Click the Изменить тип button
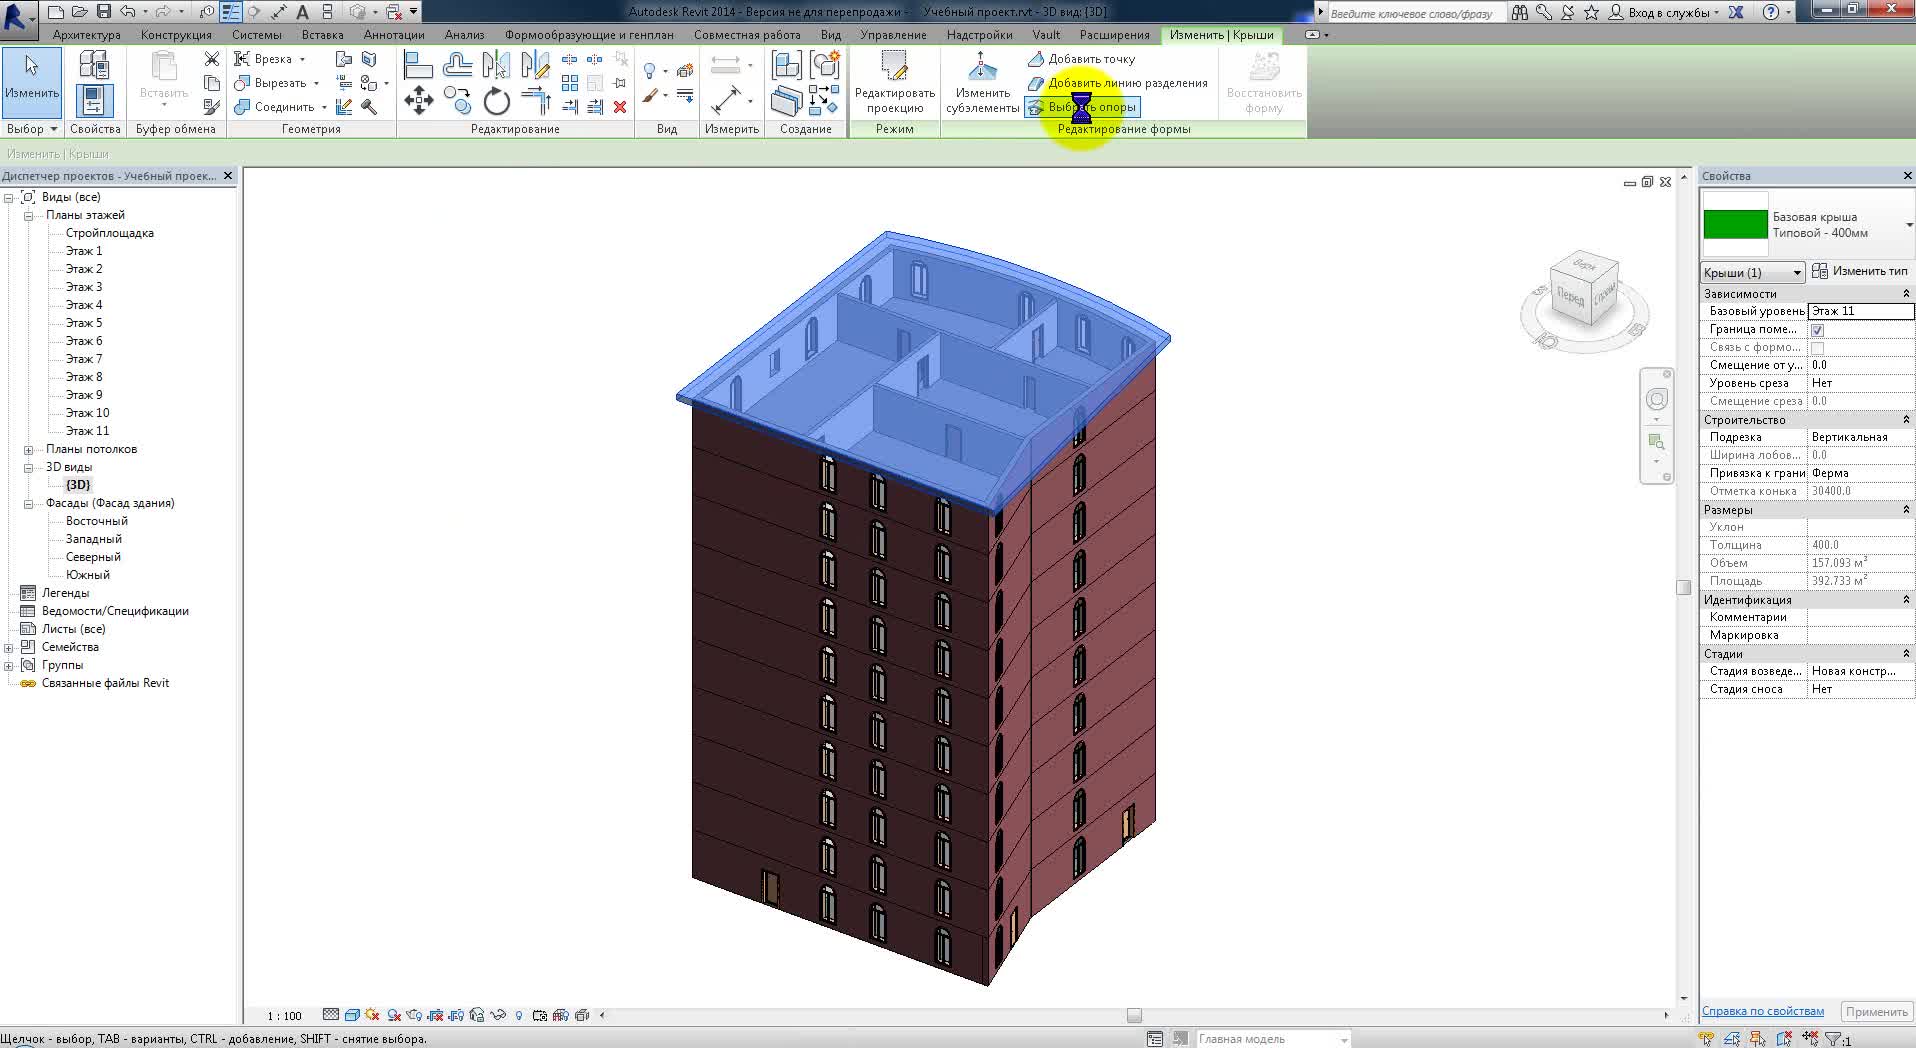 tap(1860, 271)
